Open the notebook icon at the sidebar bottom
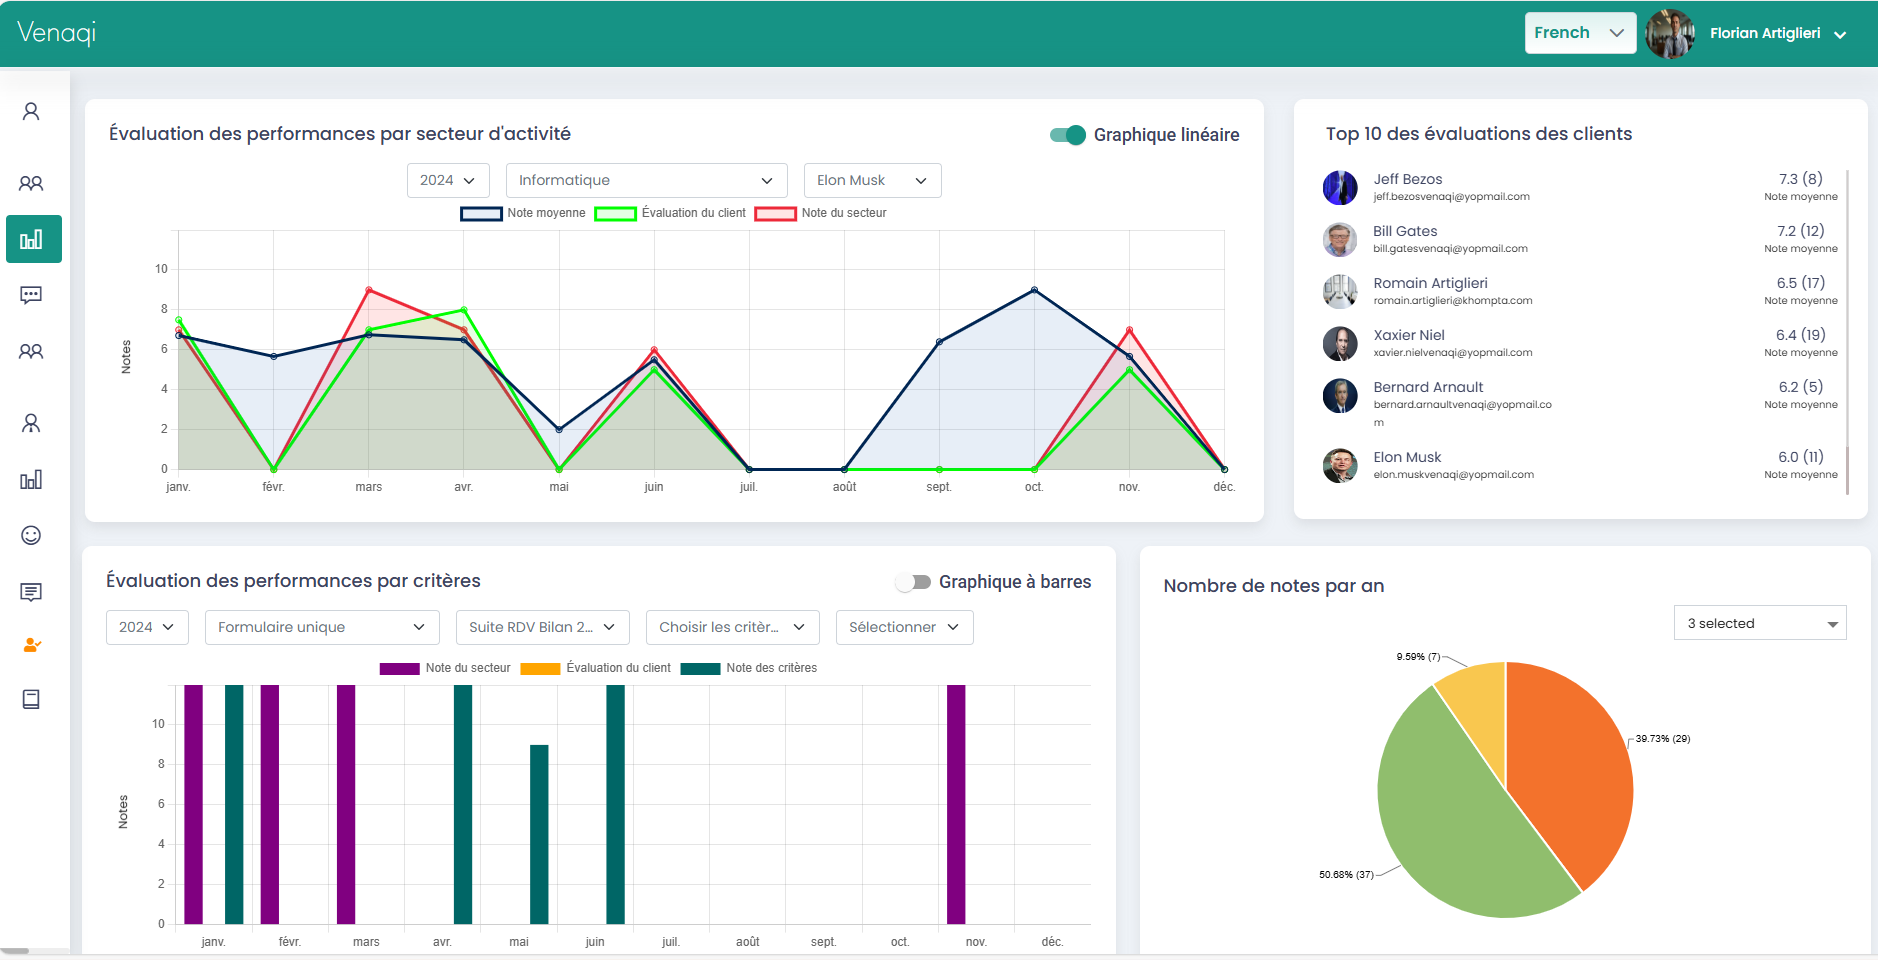Viewport: 1878px width, 960px height. [x=31, y=699]
